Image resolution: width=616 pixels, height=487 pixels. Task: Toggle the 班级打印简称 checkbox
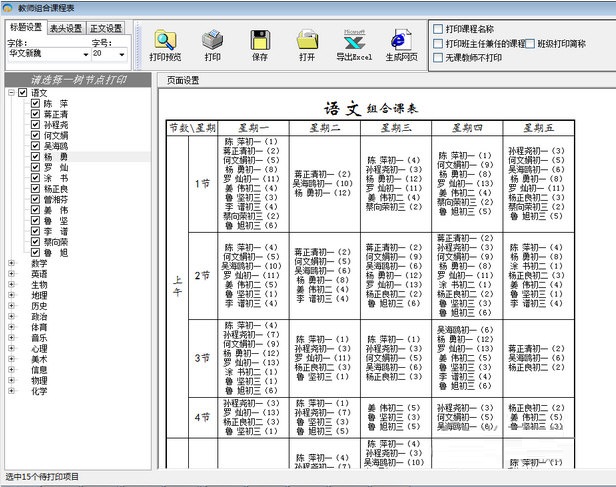click(528, 44)
